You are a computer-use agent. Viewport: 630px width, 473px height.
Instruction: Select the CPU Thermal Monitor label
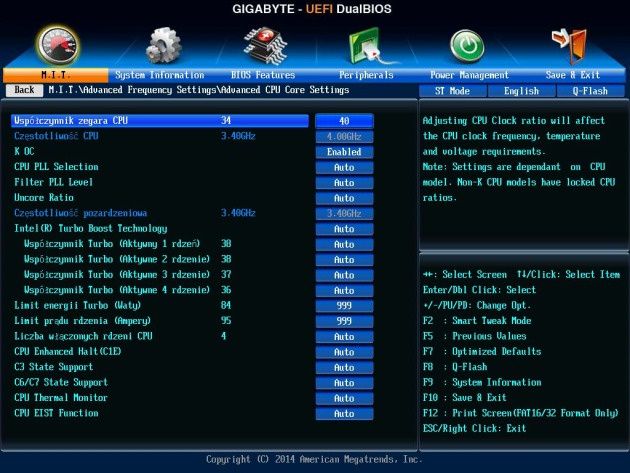61,398
